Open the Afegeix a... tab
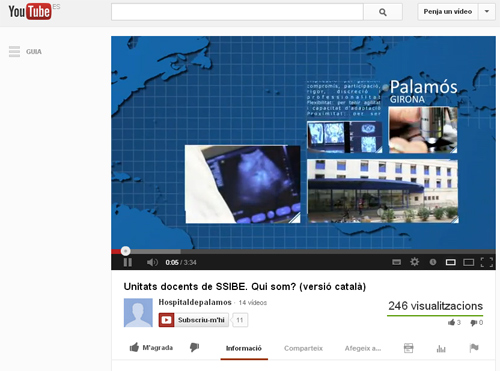 coord(363,348)
